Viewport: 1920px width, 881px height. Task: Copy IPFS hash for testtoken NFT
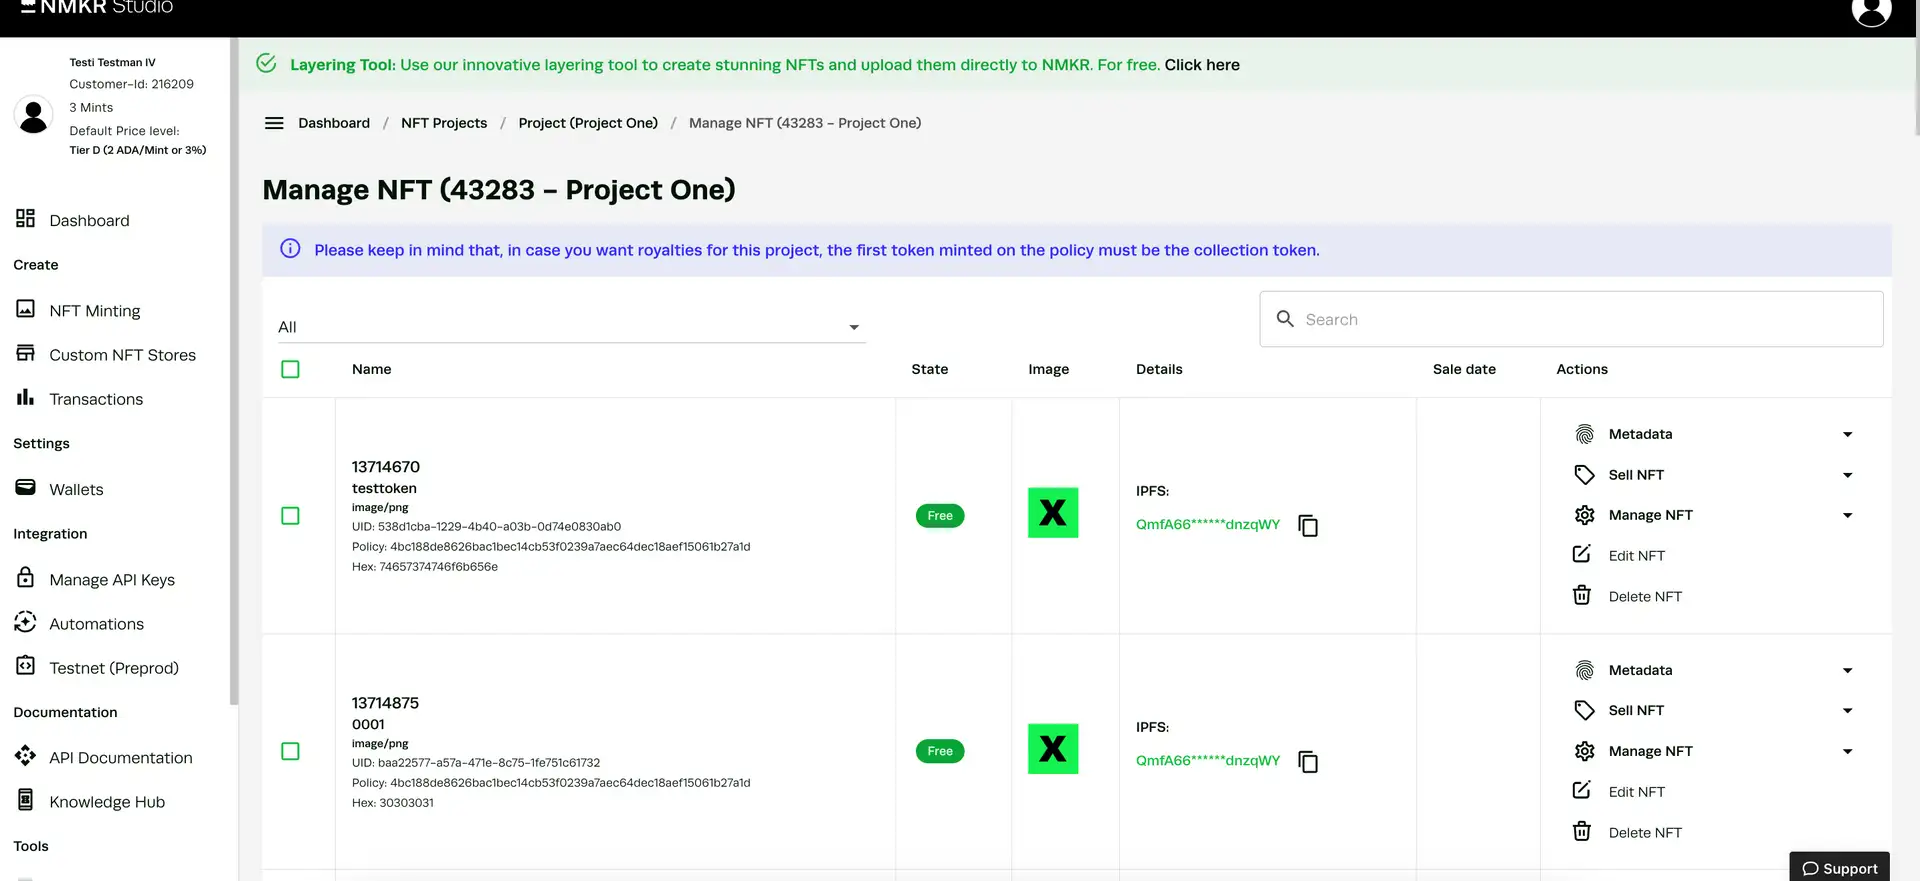coord(1307,525)
